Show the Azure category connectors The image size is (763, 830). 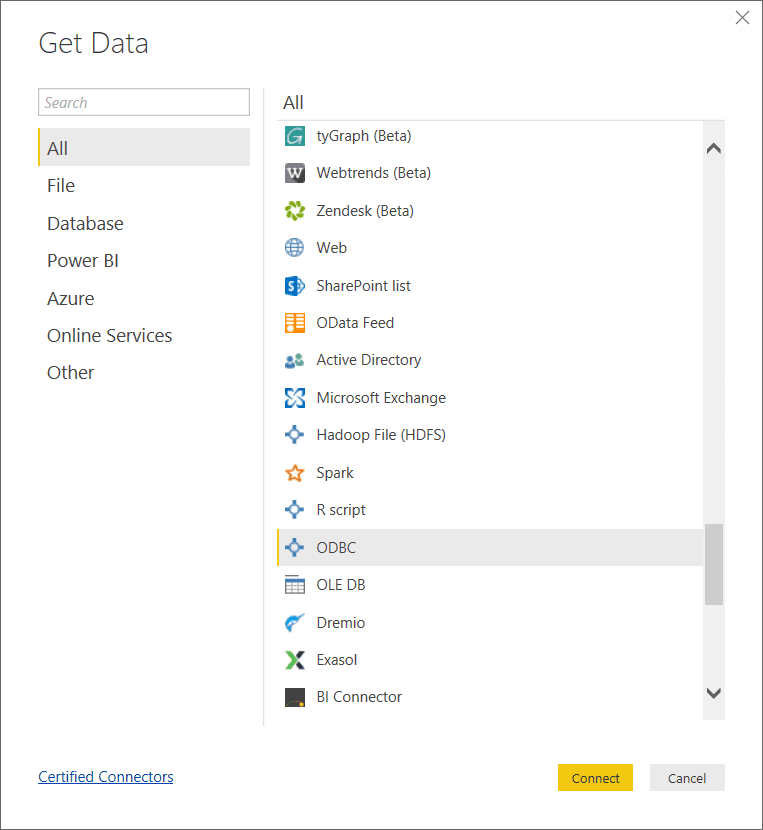coord(70,299)
